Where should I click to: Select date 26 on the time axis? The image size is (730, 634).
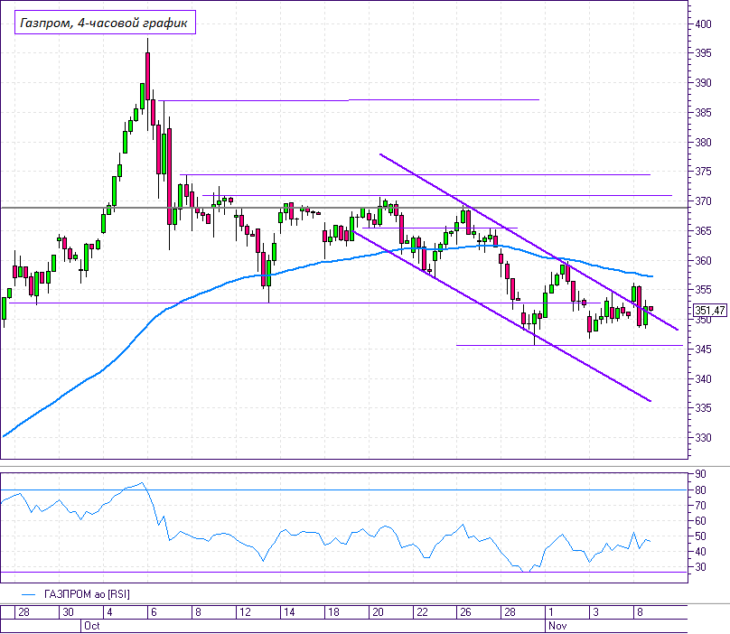466,612
